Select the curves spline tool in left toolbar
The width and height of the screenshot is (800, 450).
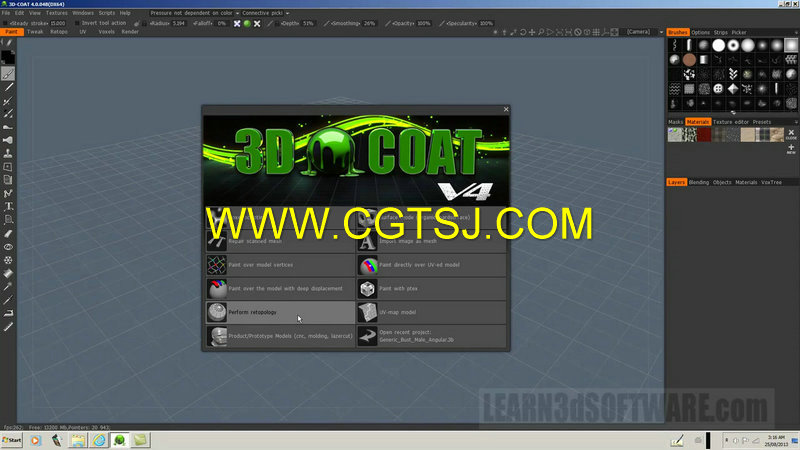point(8,193)
